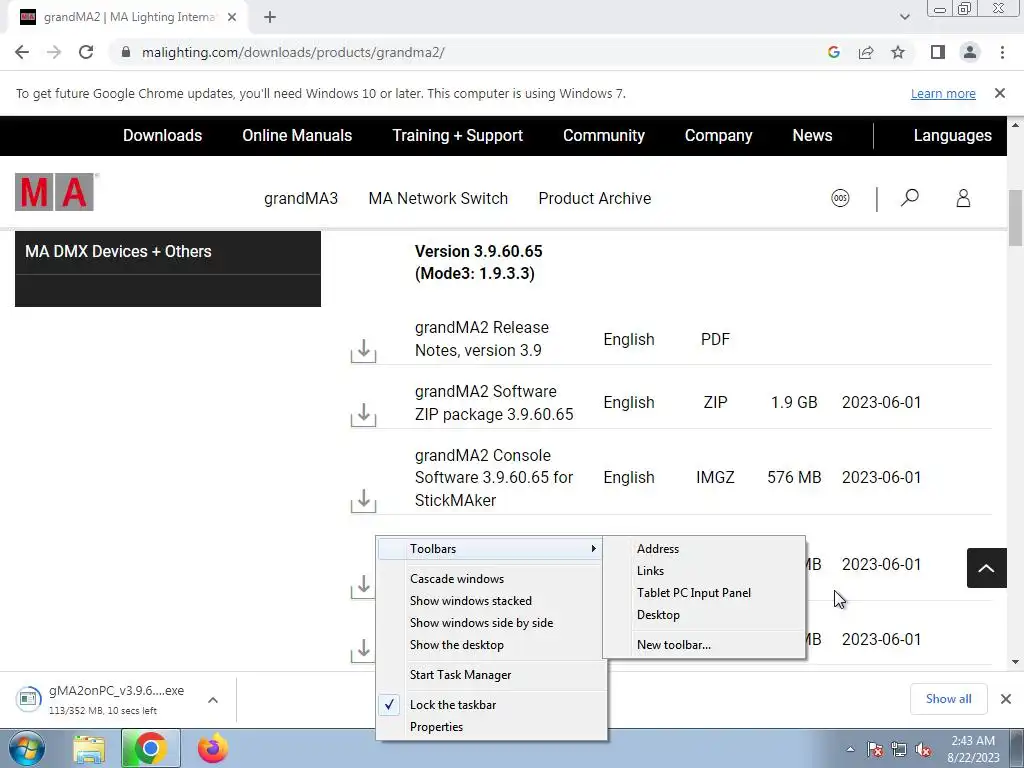
Task: Open the user account icon on site
Action: coord(963,198)
